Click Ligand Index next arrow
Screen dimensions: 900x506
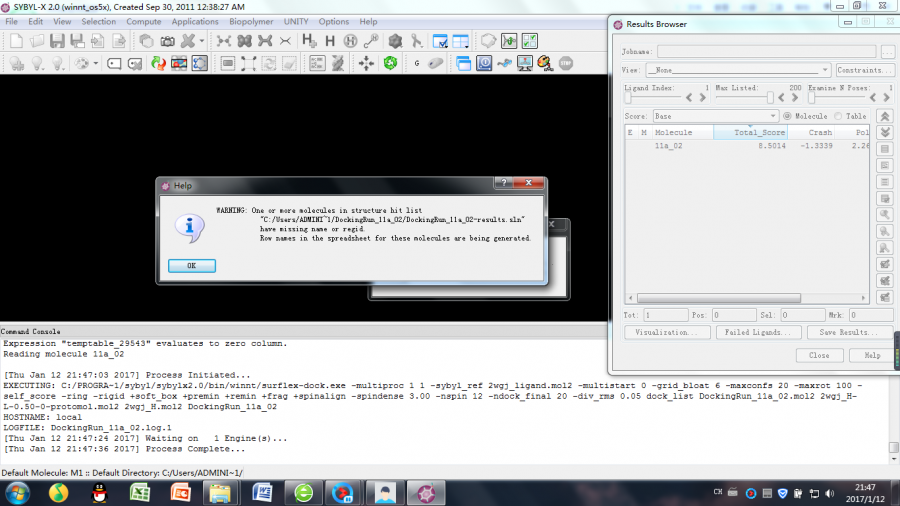[703, 98]
